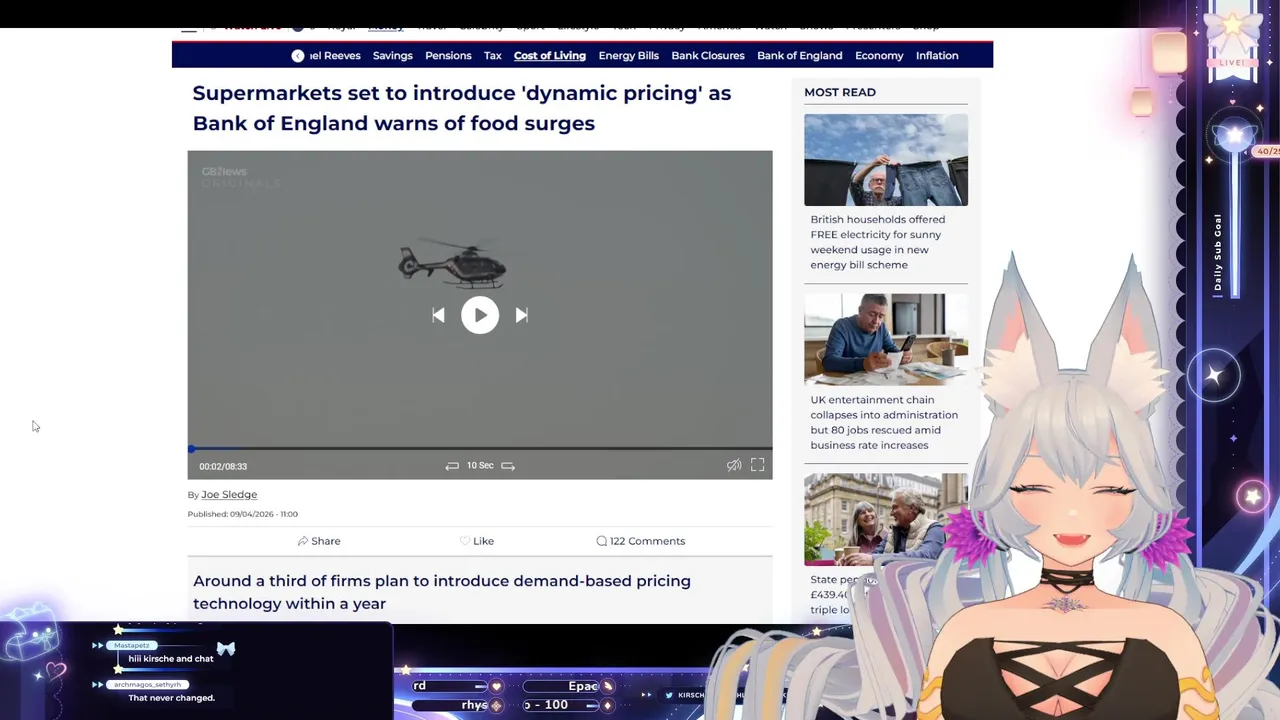Open the video in fullscreen
The height and width of the screenshot is (720, 1280).
758,465
